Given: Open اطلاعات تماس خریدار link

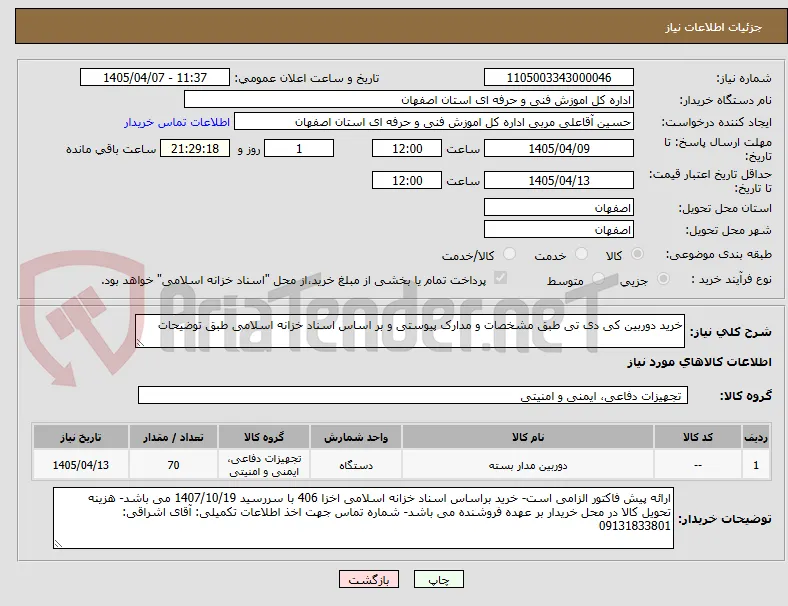Looking at the screenshot, I should pyautogui.click(x=177, y=122).
